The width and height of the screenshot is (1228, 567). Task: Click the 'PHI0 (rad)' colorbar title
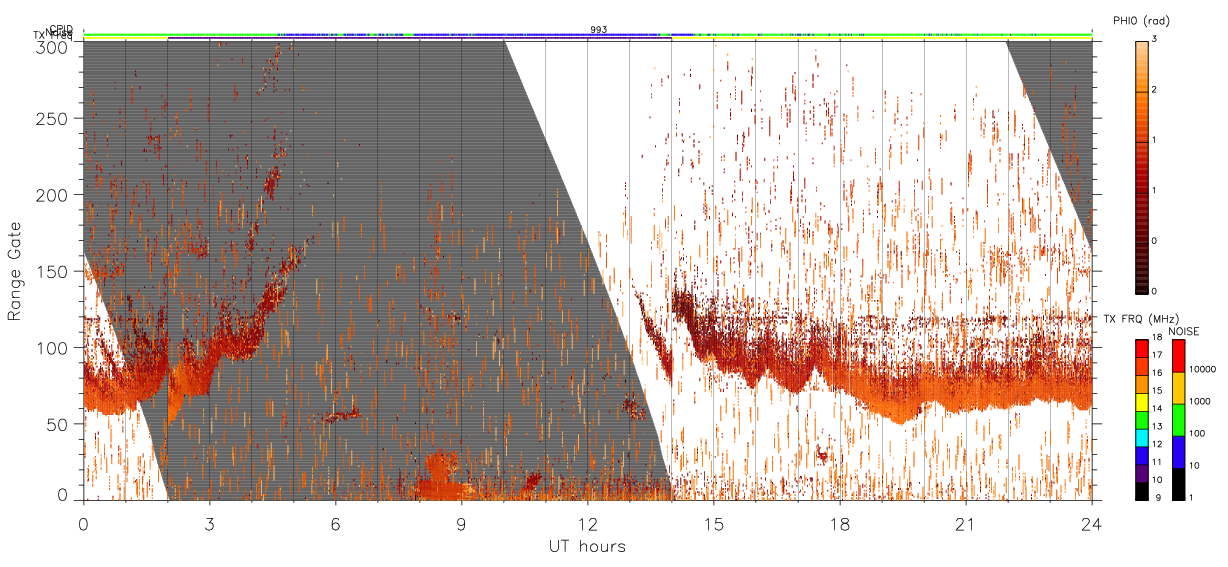point(1142,21)
